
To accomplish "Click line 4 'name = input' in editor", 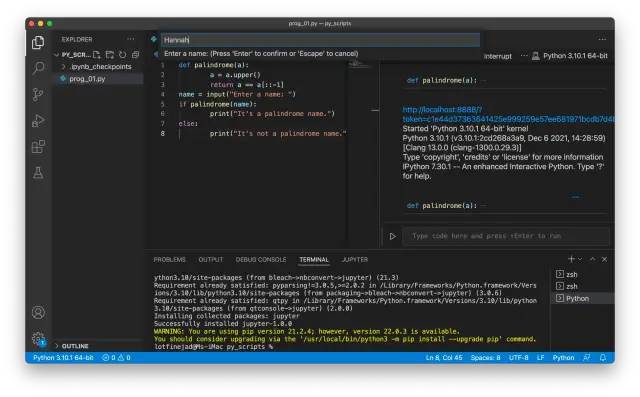I will coord(237,94).
